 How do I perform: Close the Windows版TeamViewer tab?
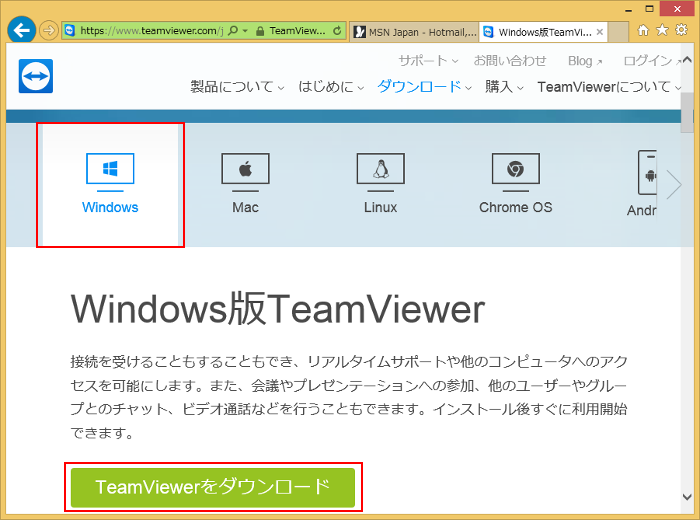600,32
